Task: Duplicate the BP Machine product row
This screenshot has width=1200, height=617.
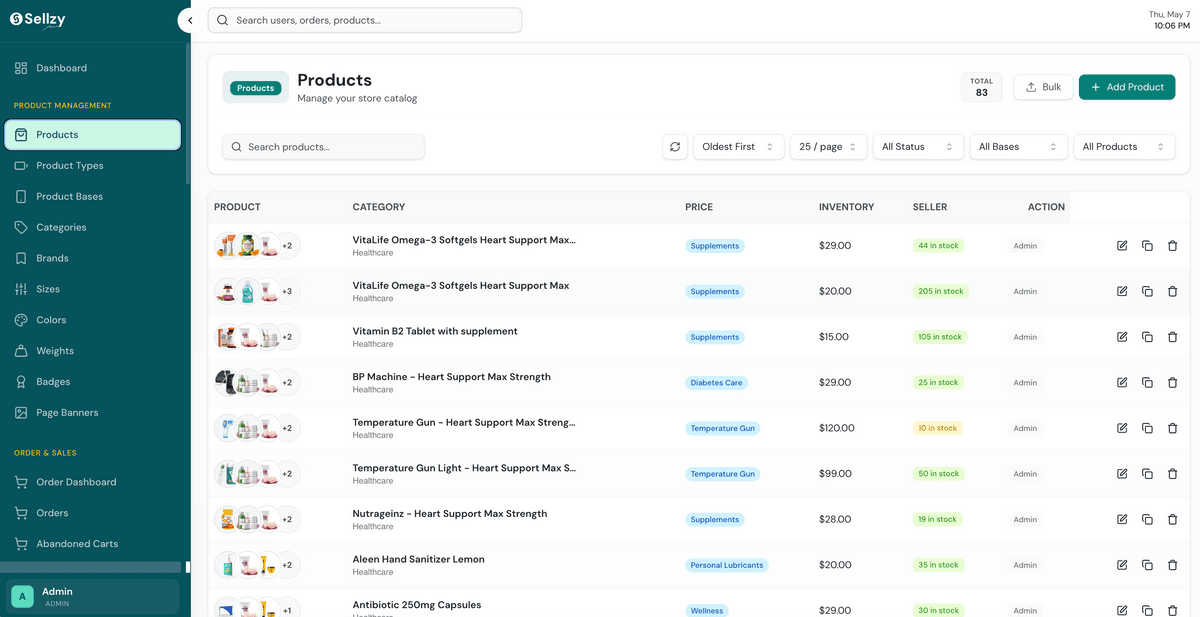Action: [x=1147, y=383]
